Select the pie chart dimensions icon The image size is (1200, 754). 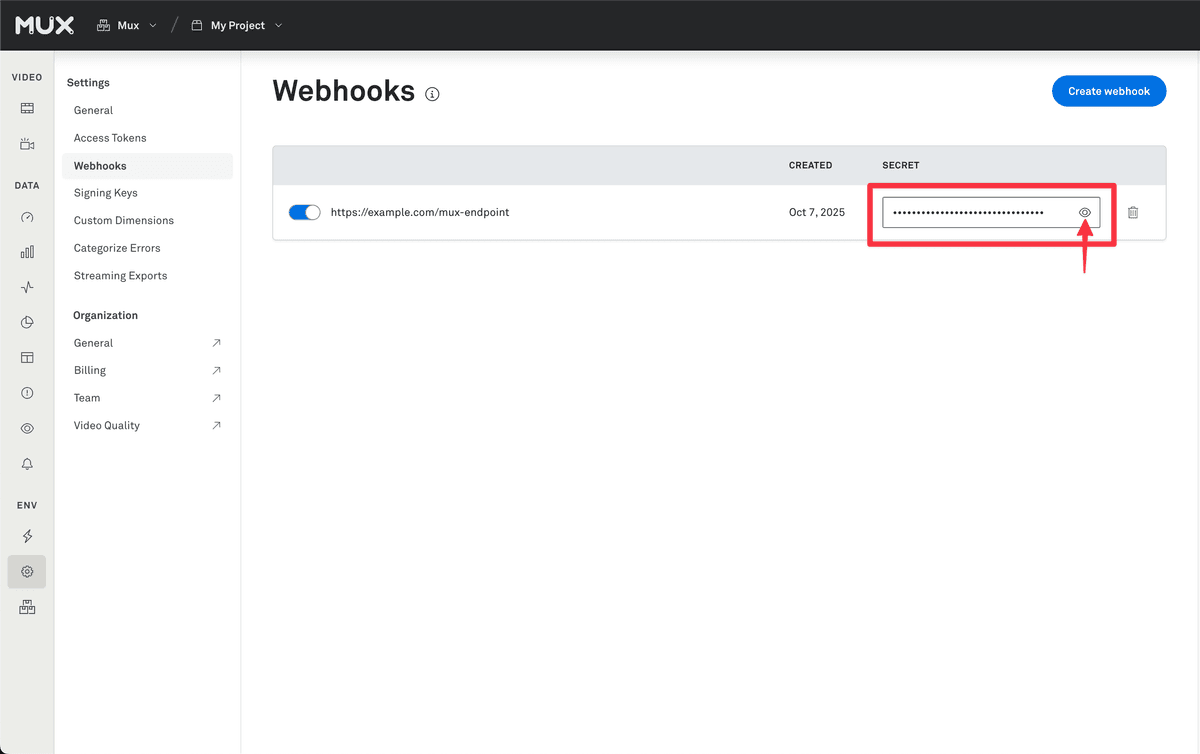point(27,322)
